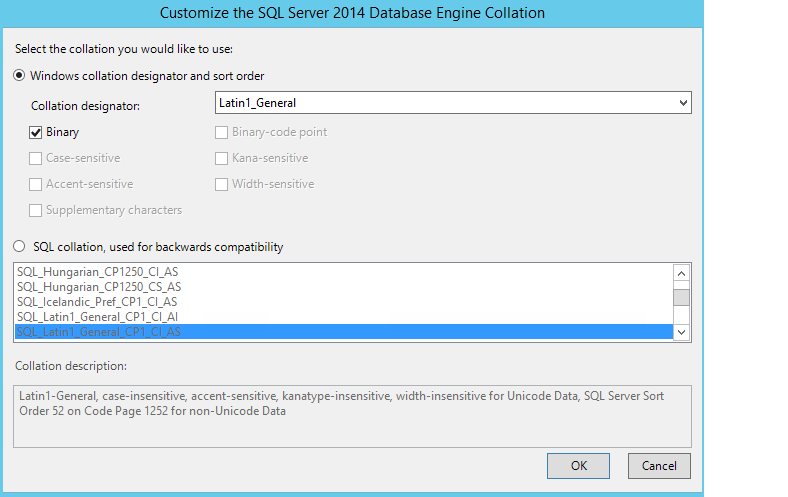Click the collation list scroll down arrow
The image size is (788, 497).
(681, 332)
